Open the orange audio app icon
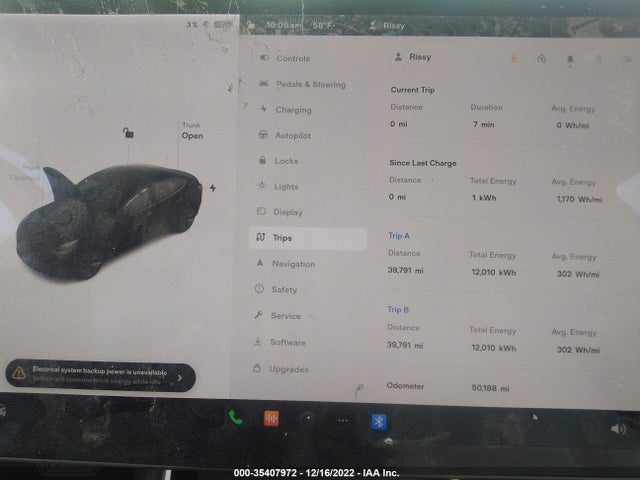The image size is (640, 480). click(271, 418)
